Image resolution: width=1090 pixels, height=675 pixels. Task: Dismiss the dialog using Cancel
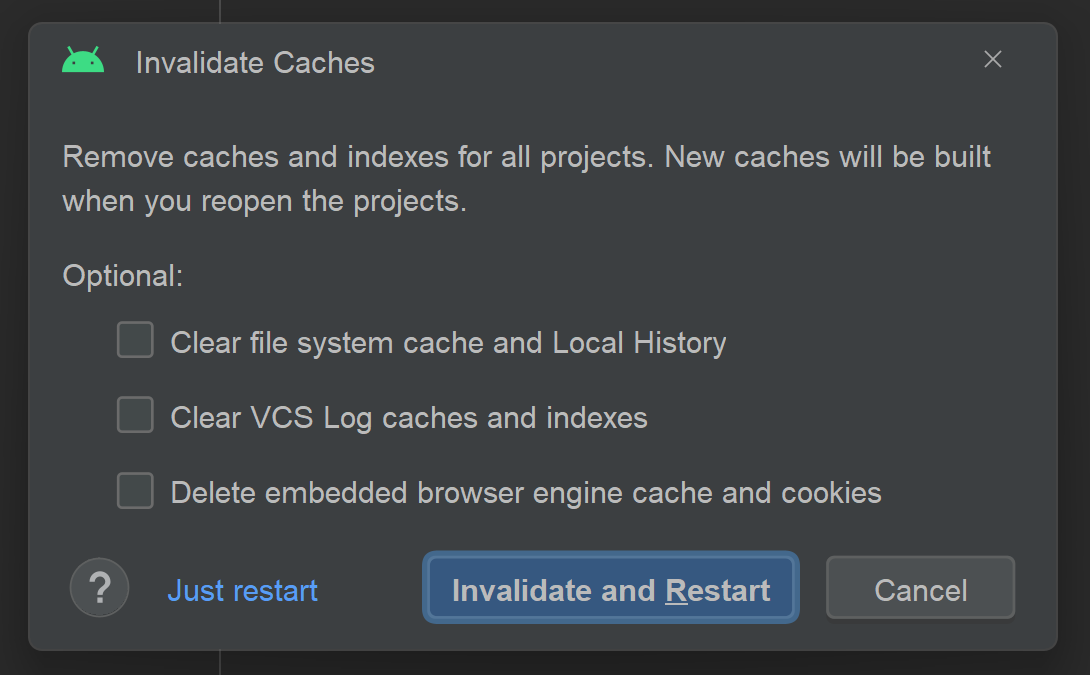tap(920, 587)
